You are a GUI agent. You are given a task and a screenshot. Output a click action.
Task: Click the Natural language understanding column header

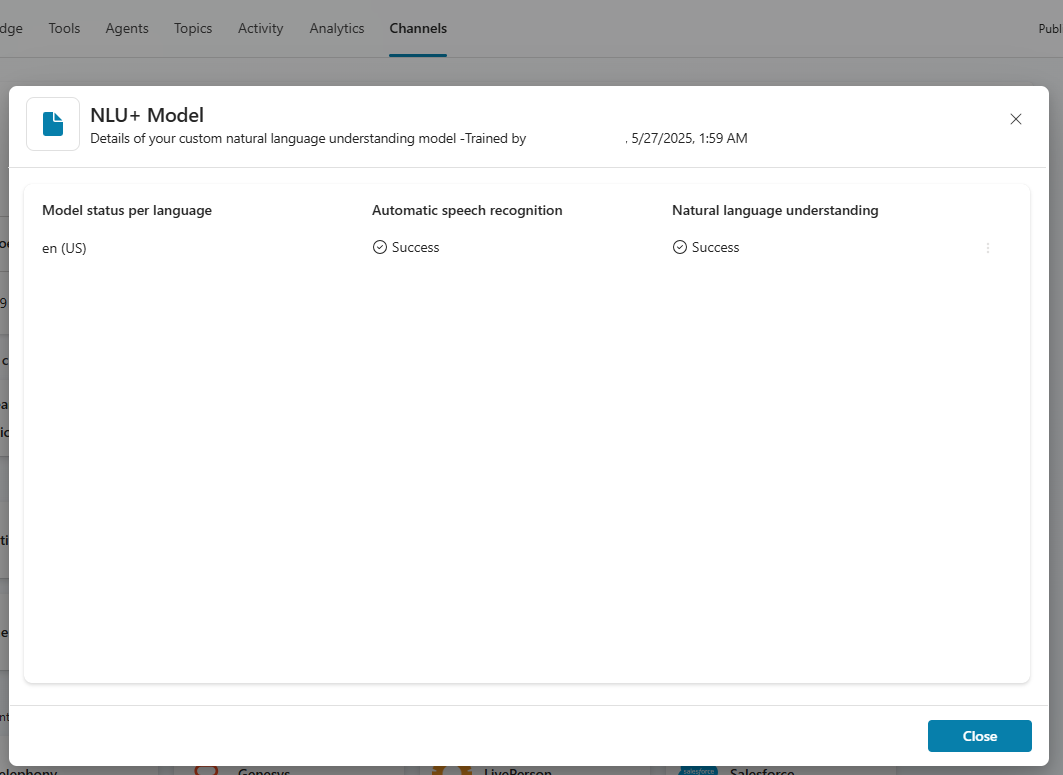click(x=775, y=210)
